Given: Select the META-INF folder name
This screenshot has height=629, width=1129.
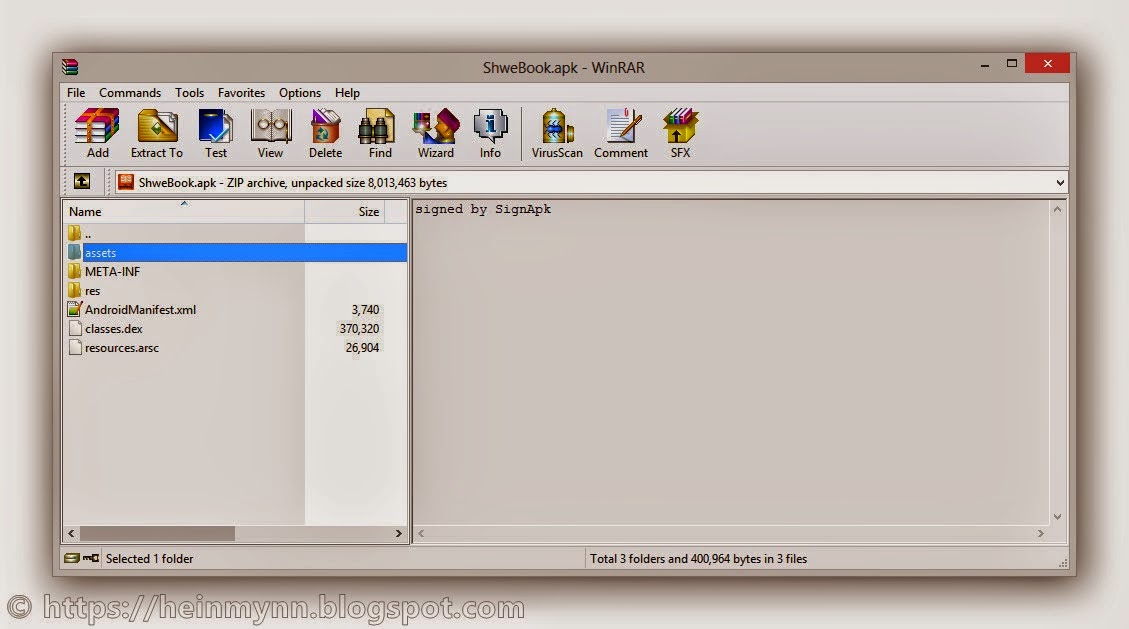Looking at the screenshot, I should (x=112, y=271).
